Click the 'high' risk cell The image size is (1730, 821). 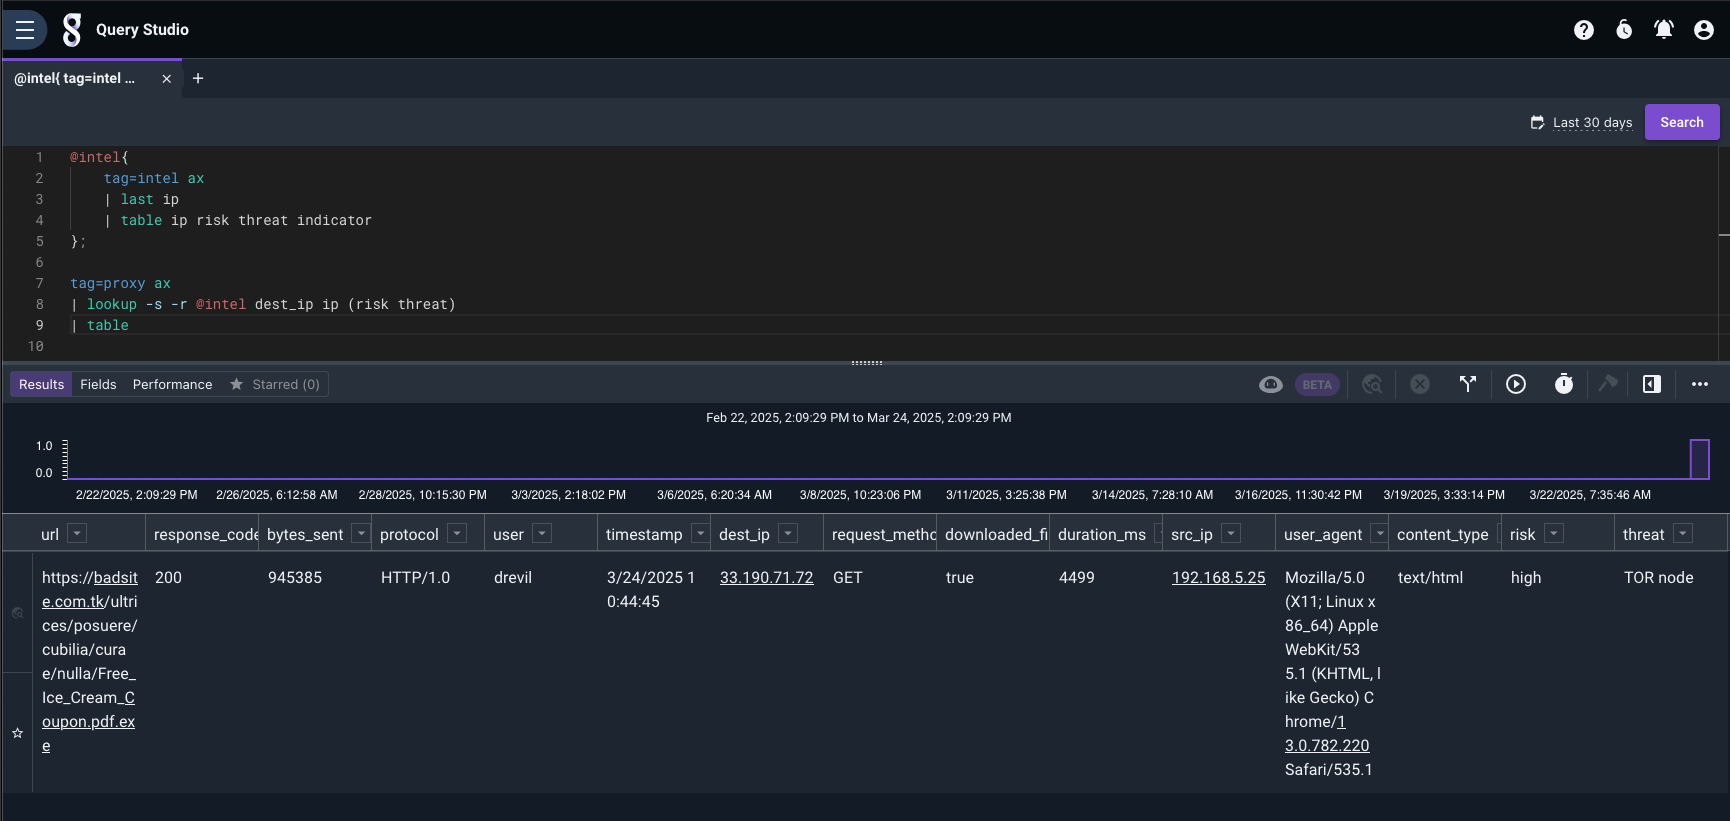coord(1526,577)
